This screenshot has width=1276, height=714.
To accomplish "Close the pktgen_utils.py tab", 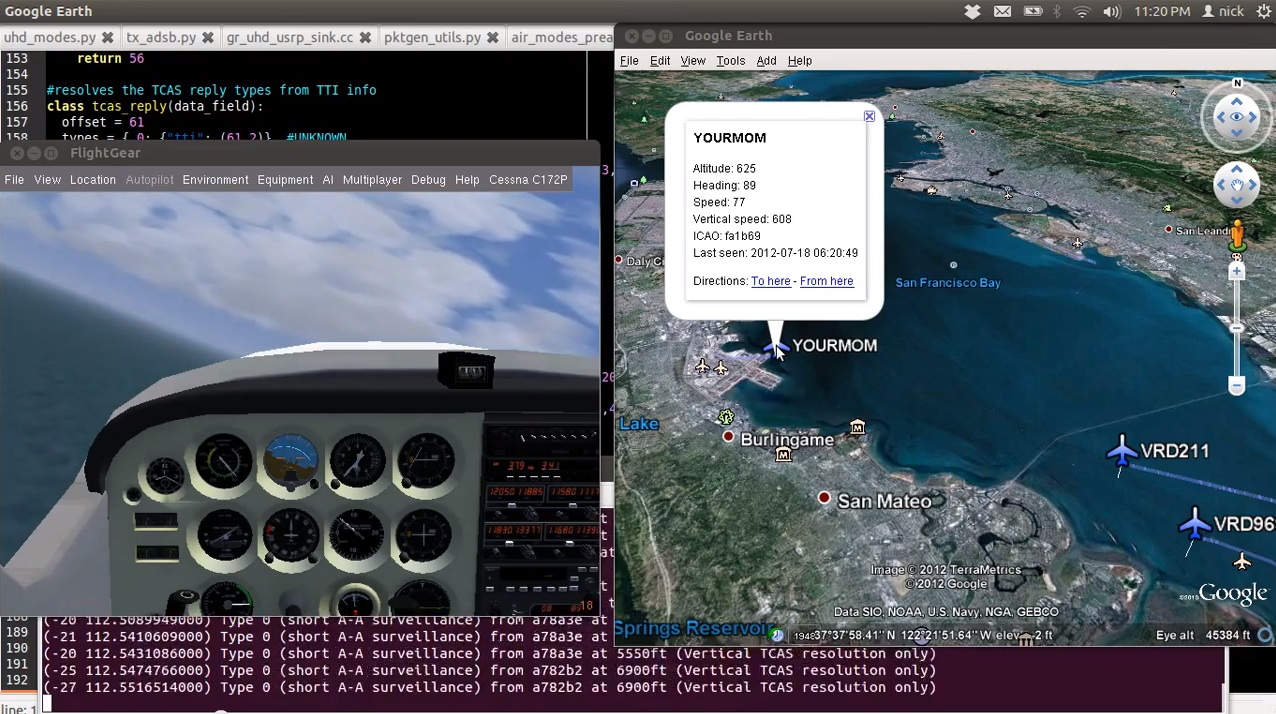I will pos(492,38).
